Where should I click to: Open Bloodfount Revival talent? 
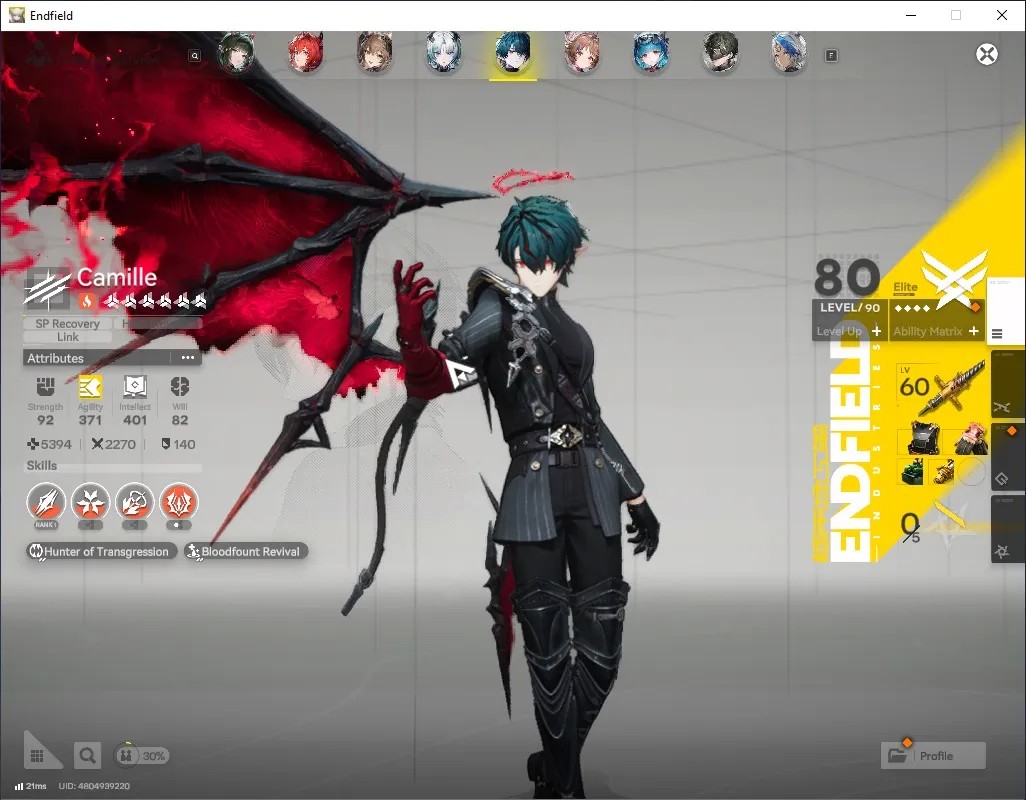[x=245, y=551]
